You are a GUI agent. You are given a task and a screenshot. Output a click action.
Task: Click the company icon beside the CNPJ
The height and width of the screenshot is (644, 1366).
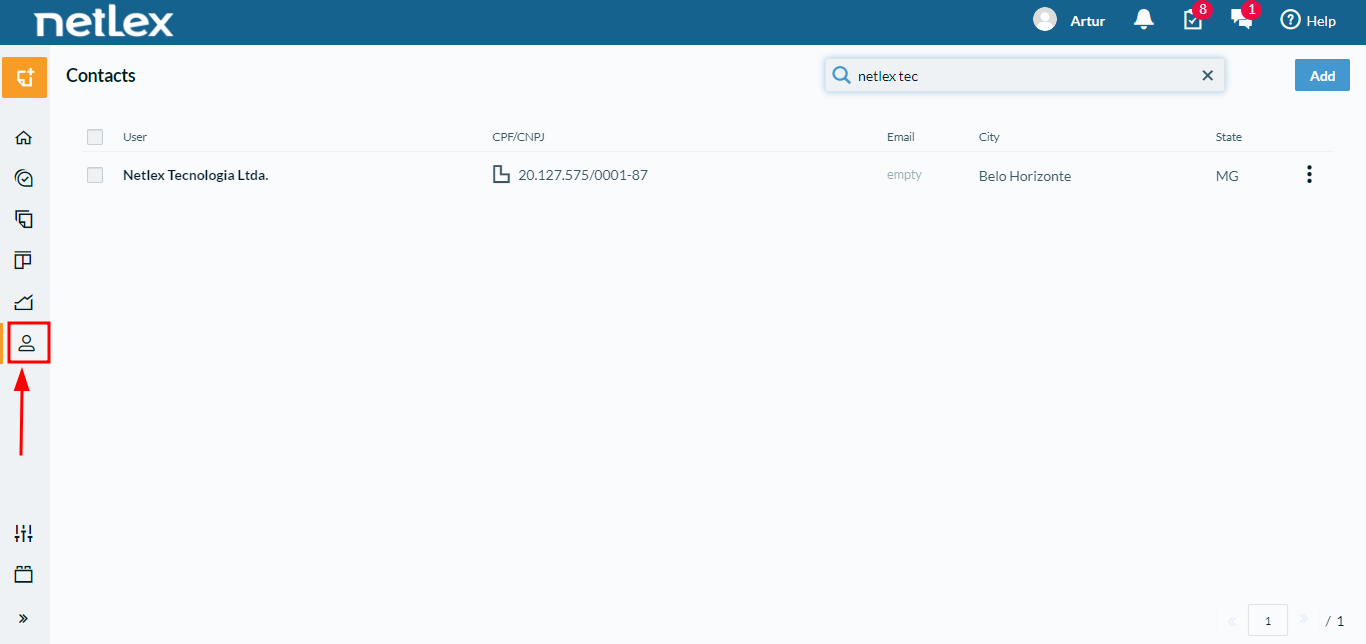click(502, 175)
